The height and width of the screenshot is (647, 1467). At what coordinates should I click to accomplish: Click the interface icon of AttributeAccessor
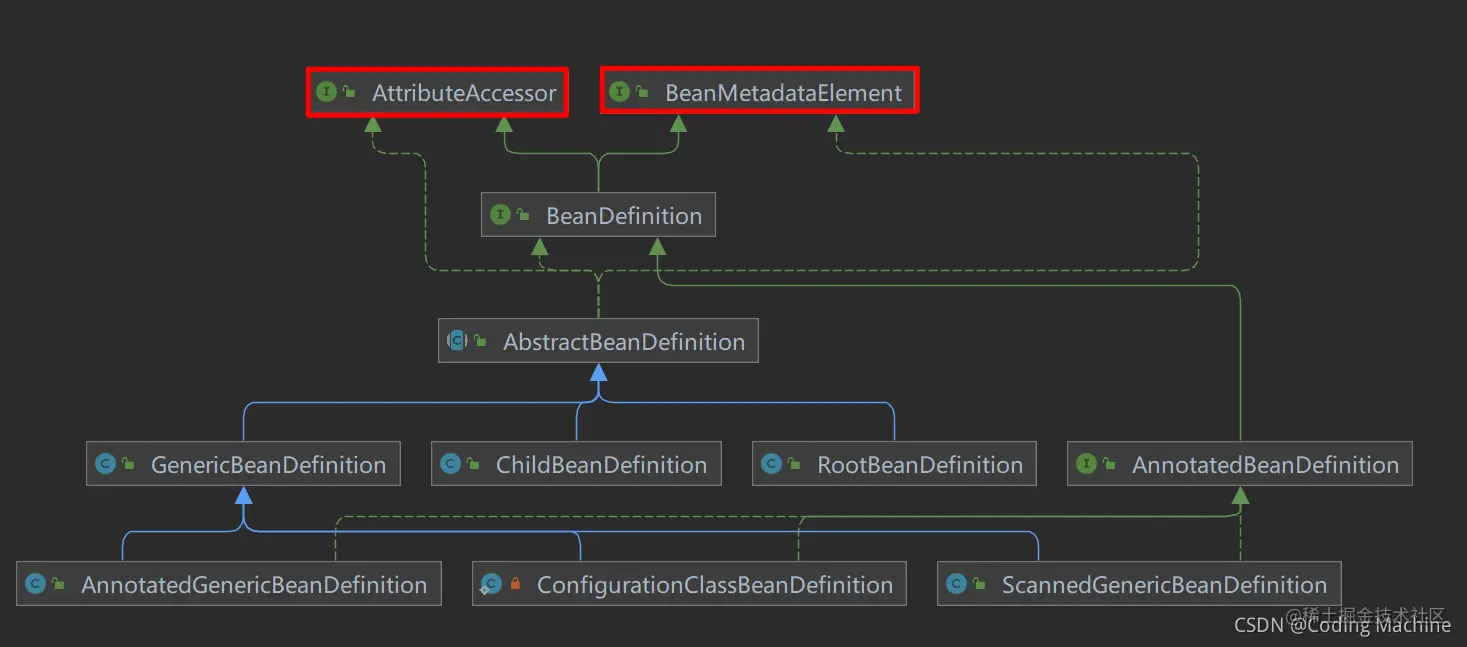pyautogui.click(x=326, y=92)
